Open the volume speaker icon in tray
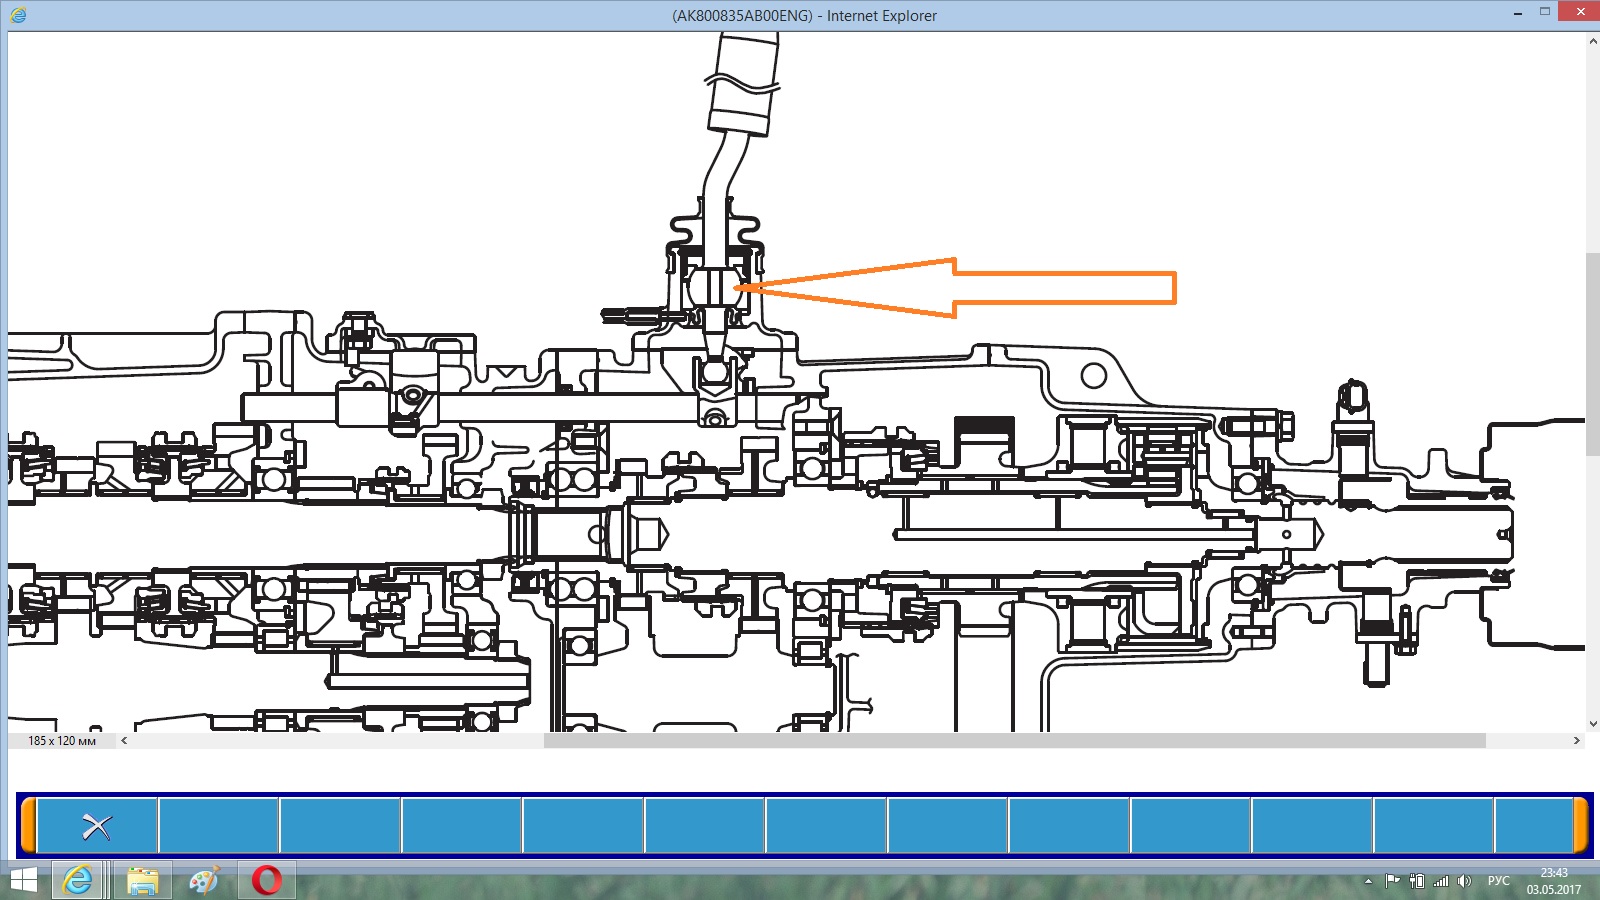 (1464, 881)
